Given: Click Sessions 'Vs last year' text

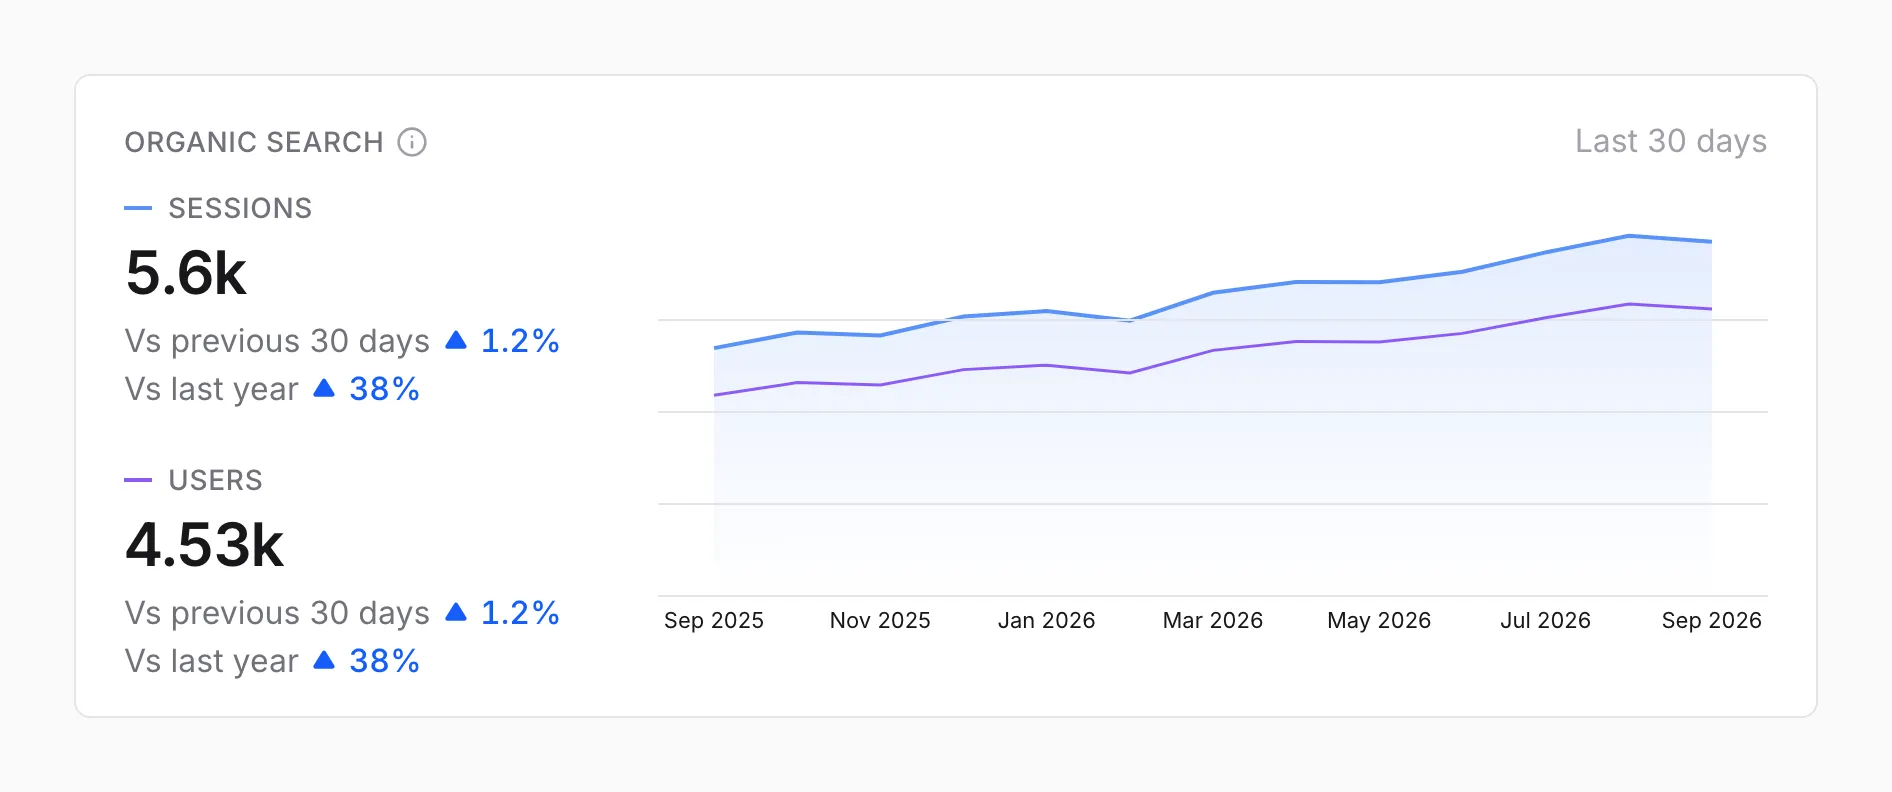Looking at the screenshot, I should click(211, 389).
